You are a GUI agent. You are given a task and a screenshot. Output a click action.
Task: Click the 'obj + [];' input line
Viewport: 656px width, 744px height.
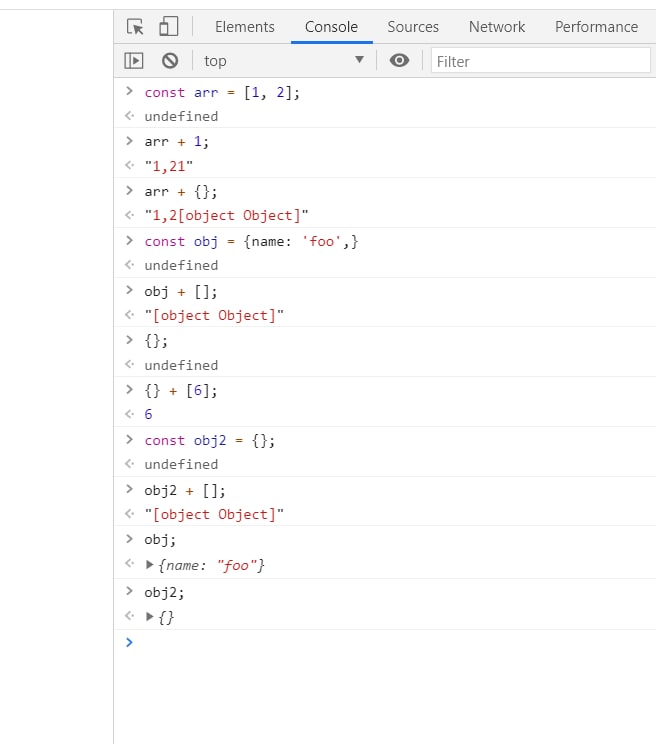(181, 291)
